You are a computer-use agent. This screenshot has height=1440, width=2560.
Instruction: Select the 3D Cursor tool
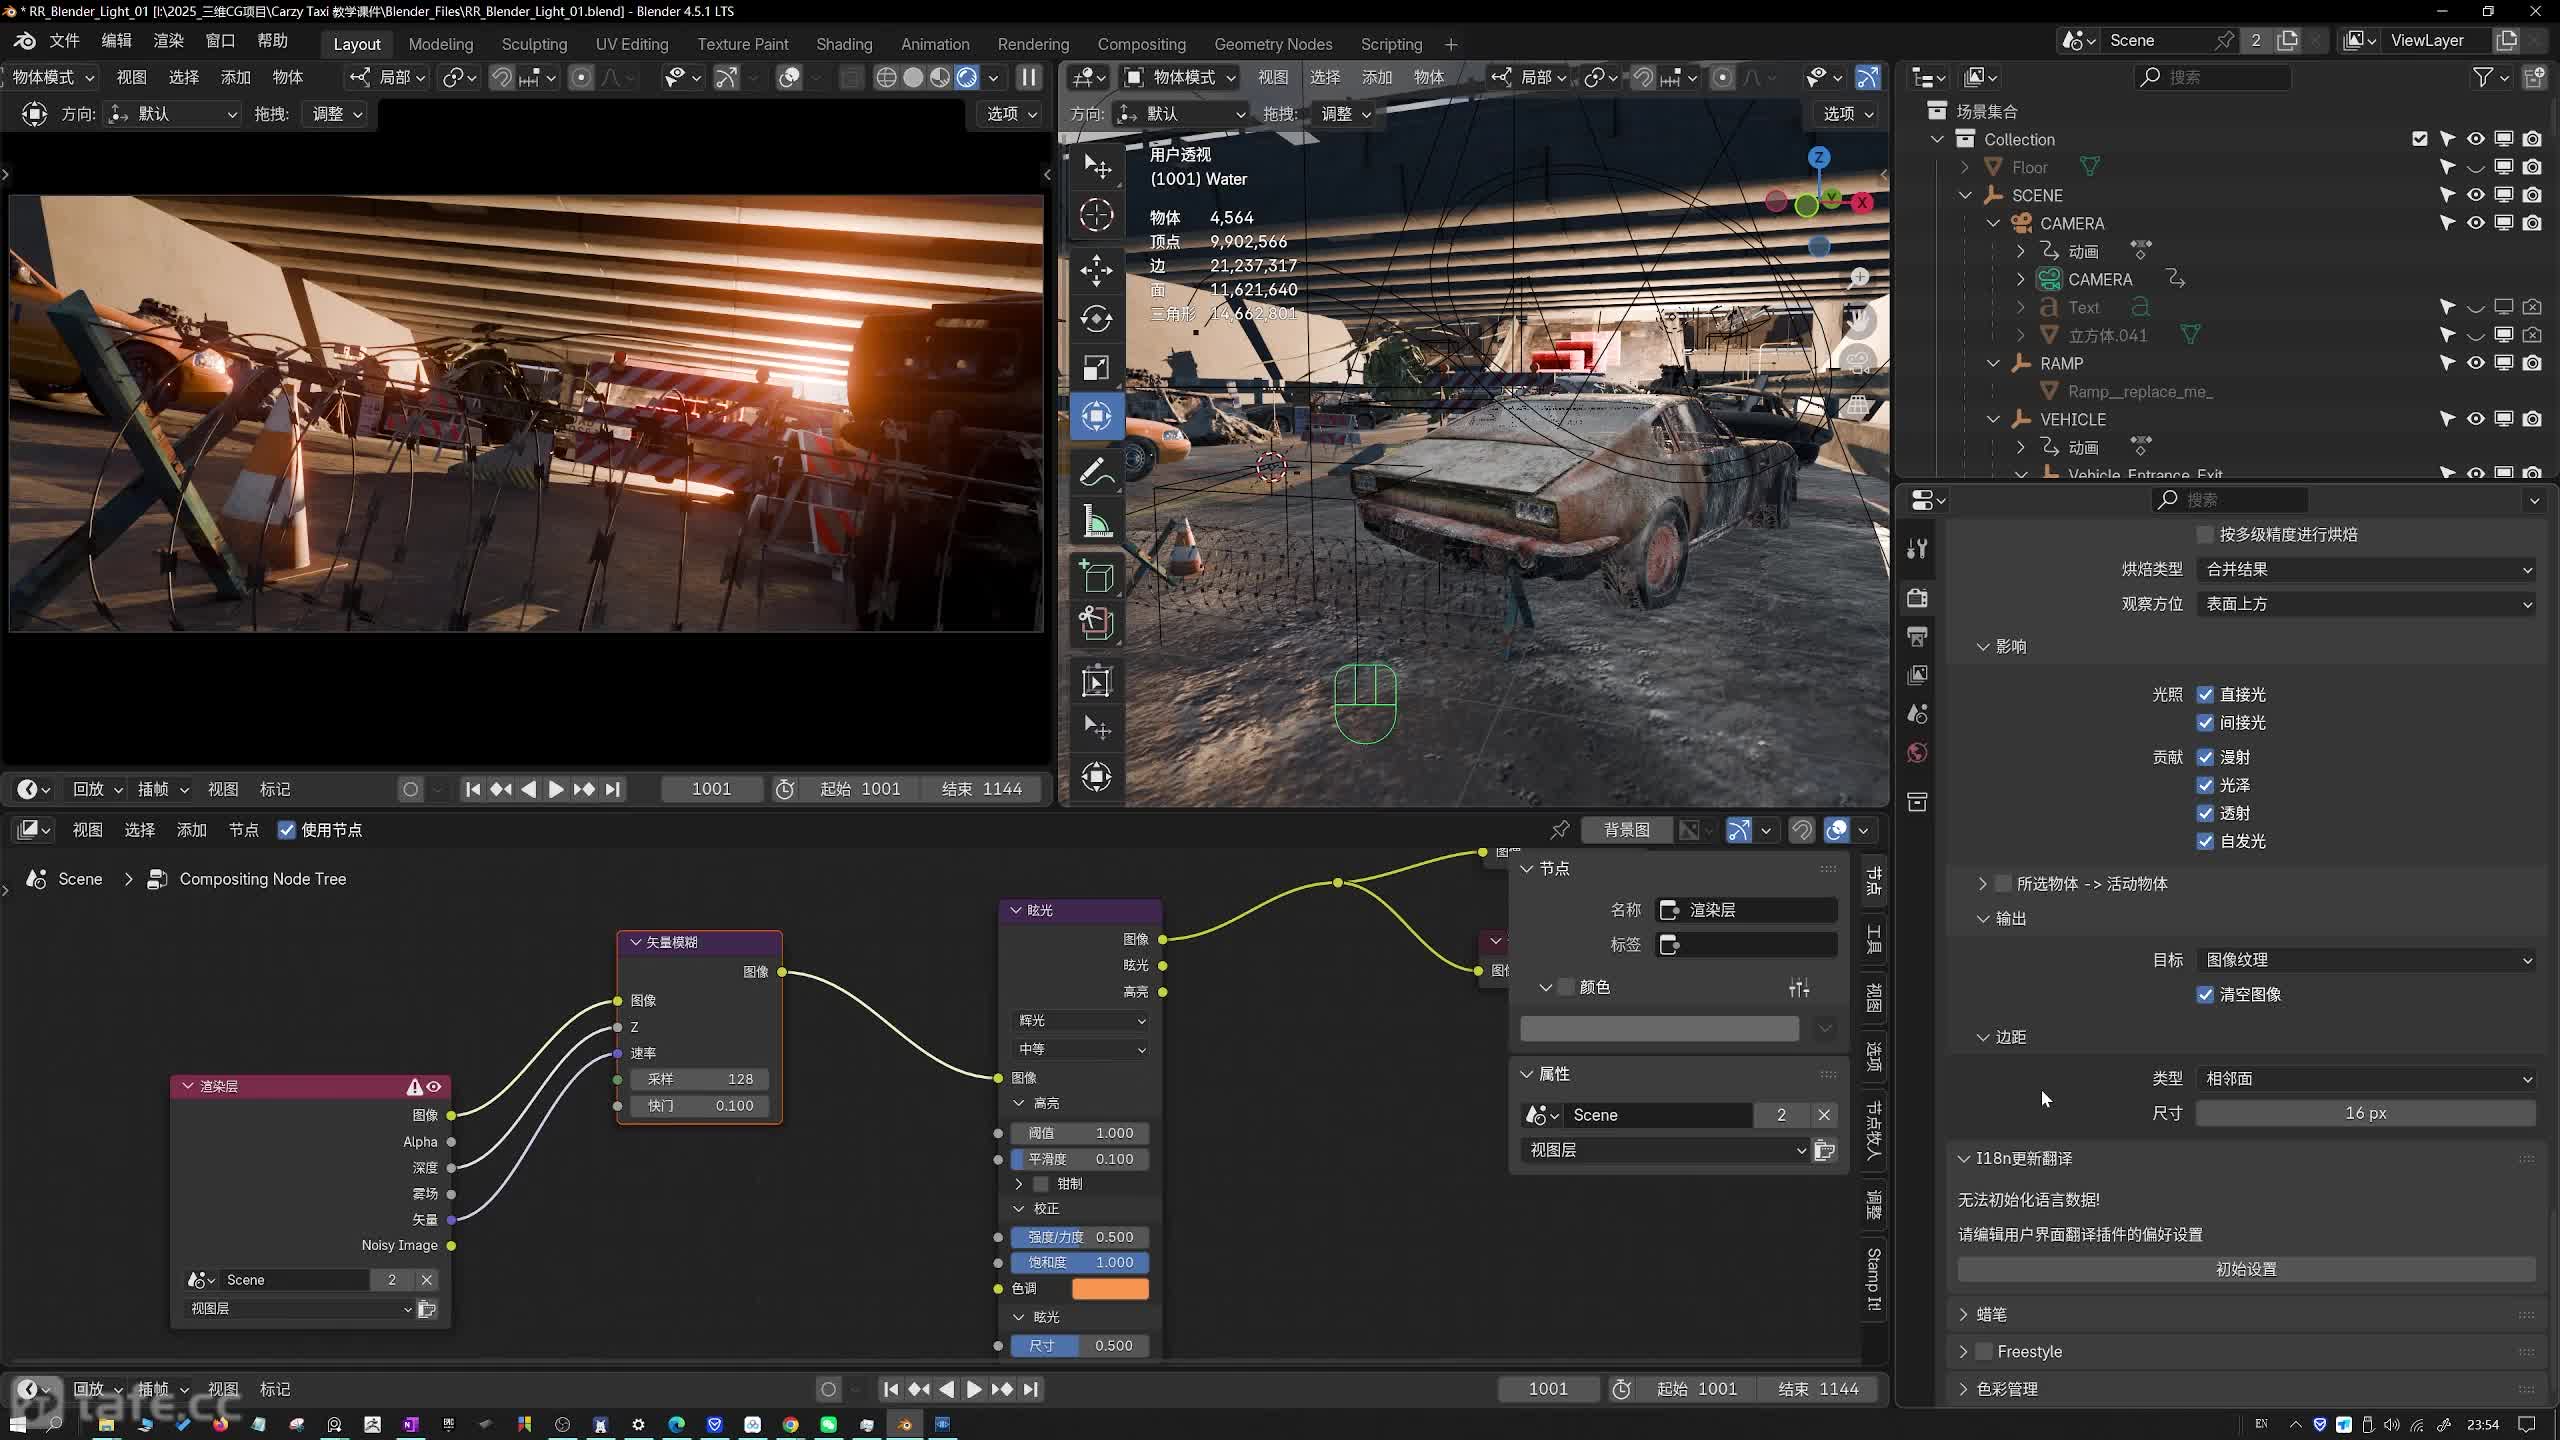point(1096,215)
